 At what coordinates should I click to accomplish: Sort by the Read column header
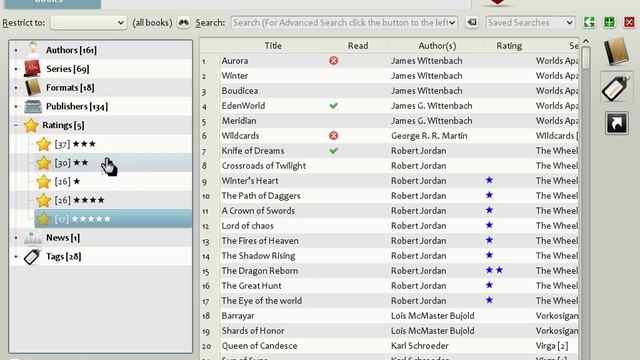coord(358,46)
